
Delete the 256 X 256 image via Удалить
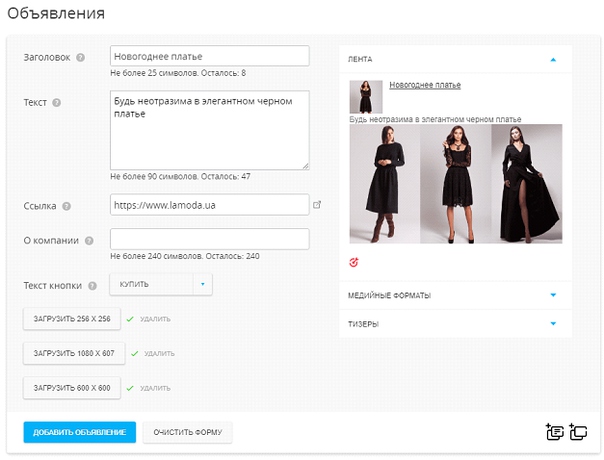pyautogui.click(x=155, y=319)
